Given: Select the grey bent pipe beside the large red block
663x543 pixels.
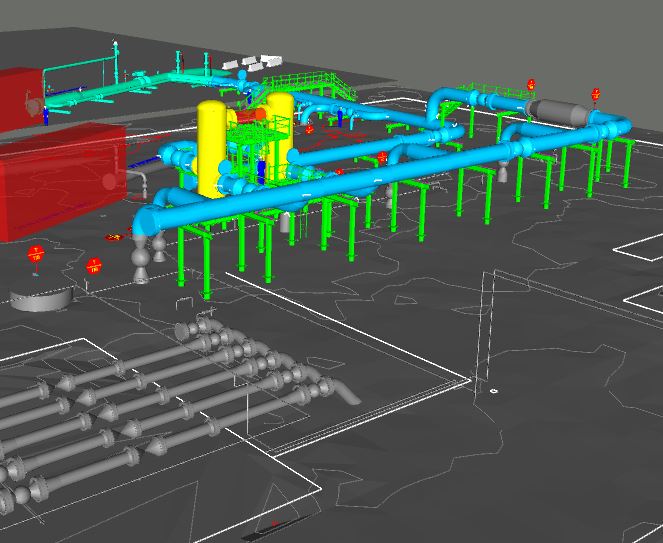Looking at the screenshot, I should coord(137,181).
